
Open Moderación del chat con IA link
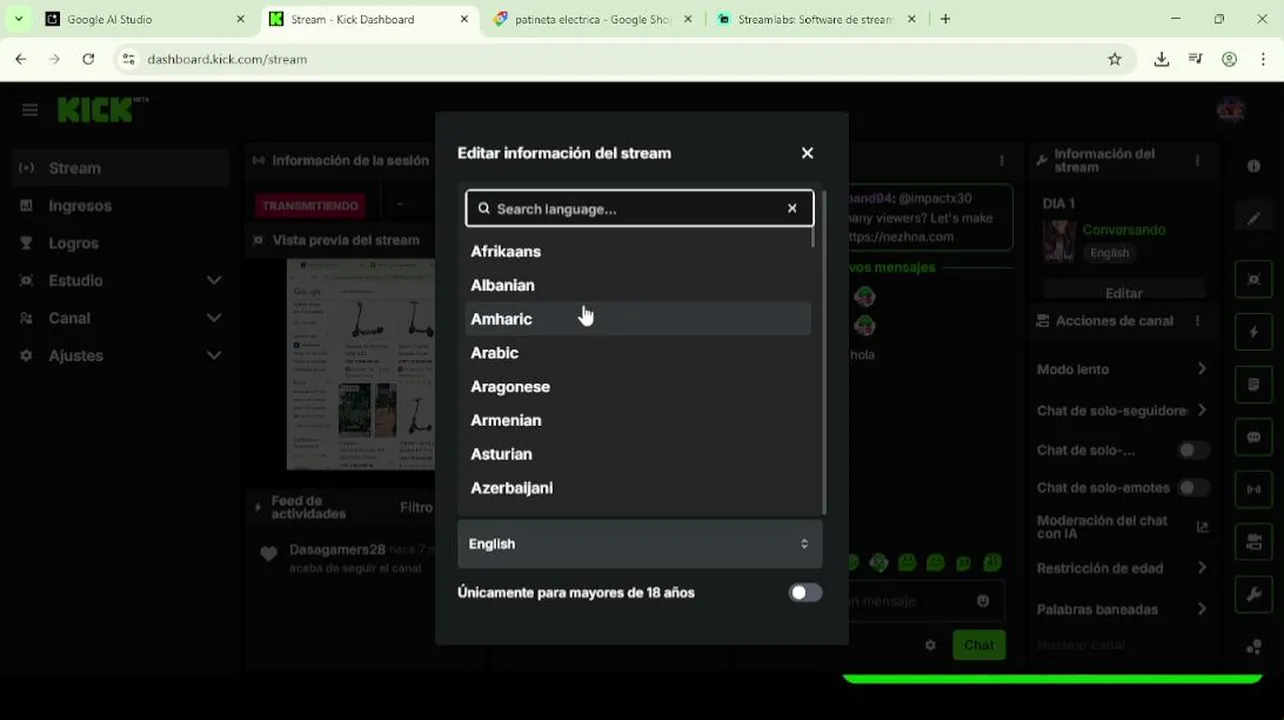[1123, 527]
